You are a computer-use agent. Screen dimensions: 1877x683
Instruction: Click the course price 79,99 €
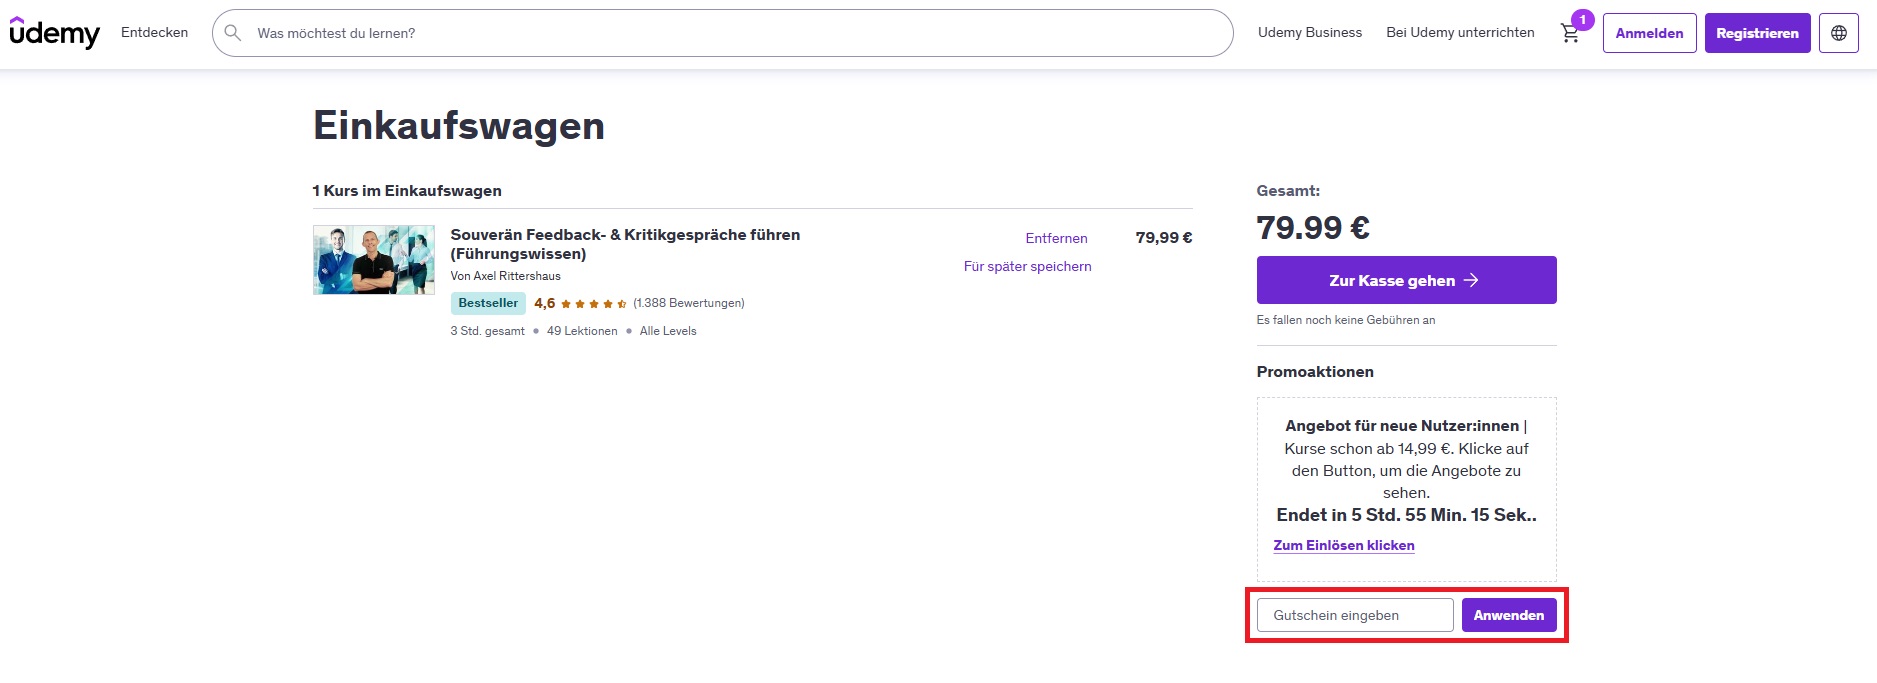click(1164, 238)
